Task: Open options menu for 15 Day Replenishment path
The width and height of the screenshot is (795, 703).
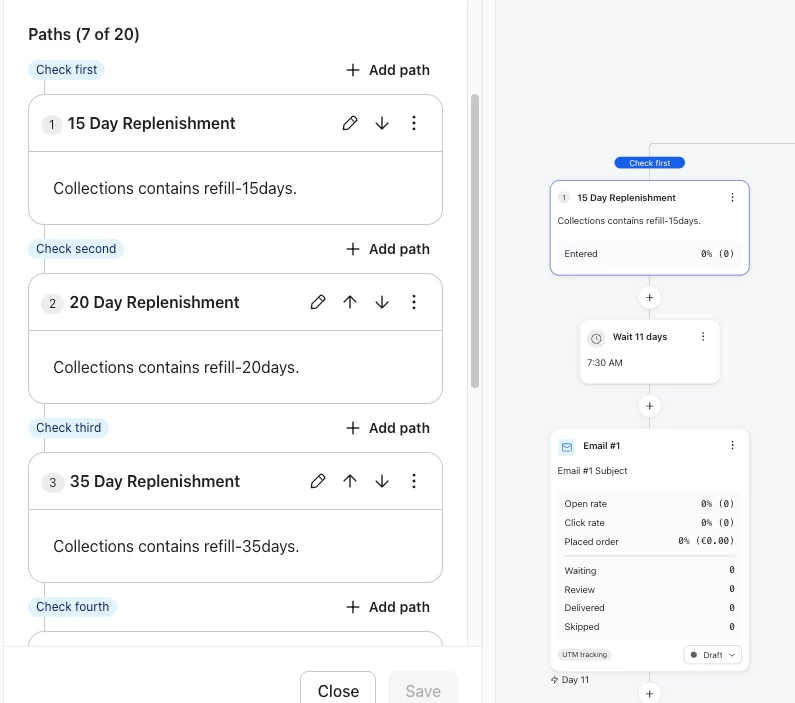Action: point(414,123)
